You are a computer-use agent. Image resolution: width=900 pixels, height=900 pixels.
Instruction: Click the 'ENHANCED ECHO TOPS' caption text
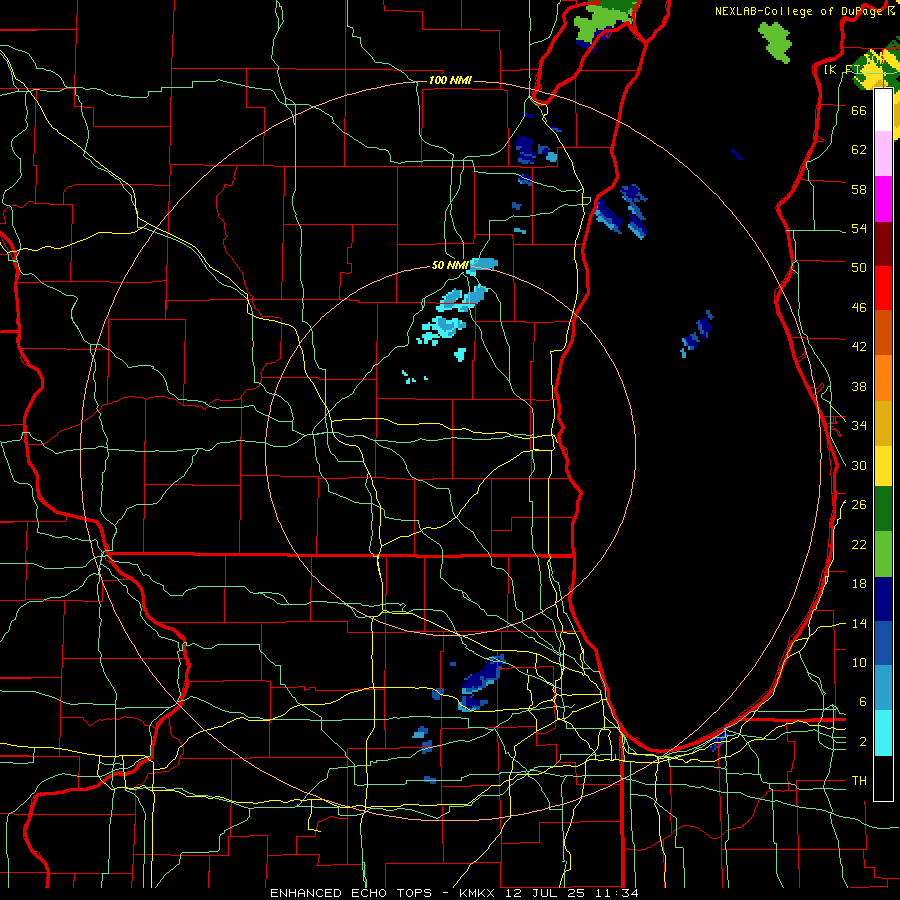[x=350, y=893]
